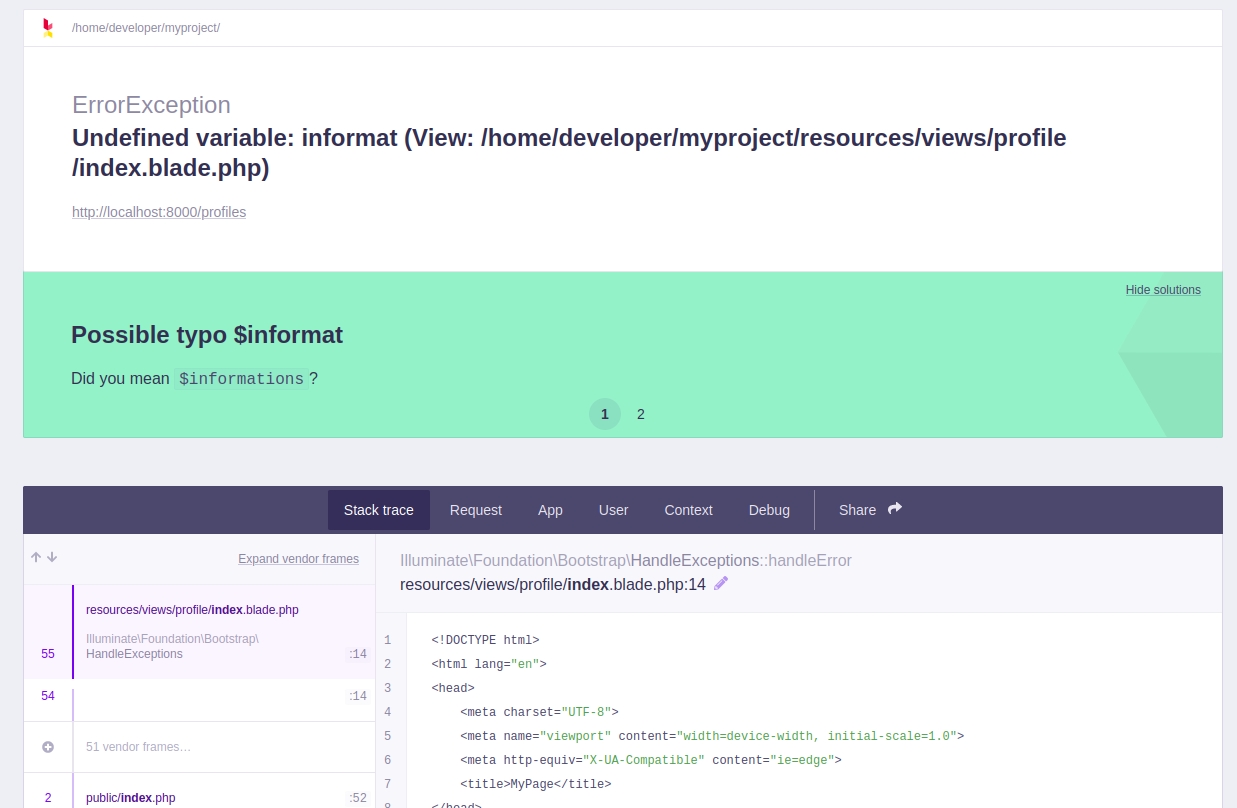Select the public/index.php frame
This screenshot has height=808, width=1237.
130,798
